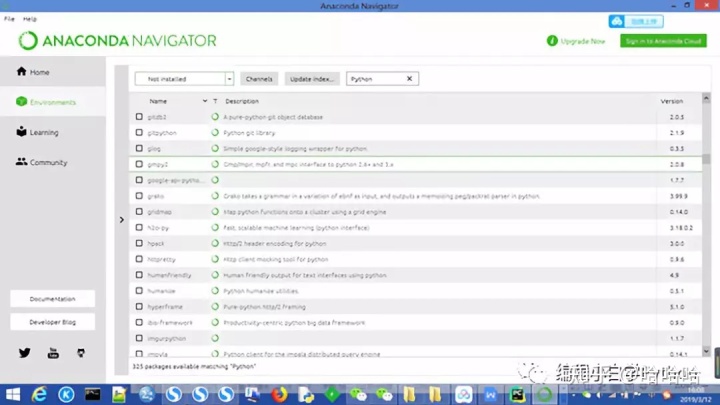Screen dimensions: 720x405
Task: Open PyCharm from taskbar
Action: point(518,394)
